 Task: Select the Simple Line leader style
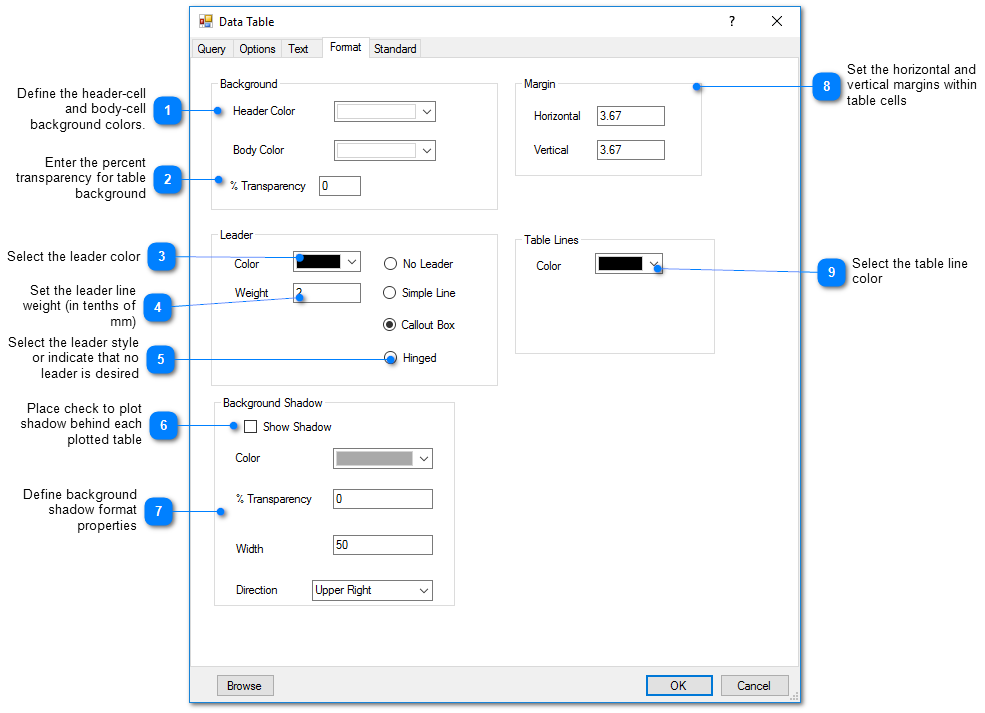pyautogui.click(x=390, y=293)
